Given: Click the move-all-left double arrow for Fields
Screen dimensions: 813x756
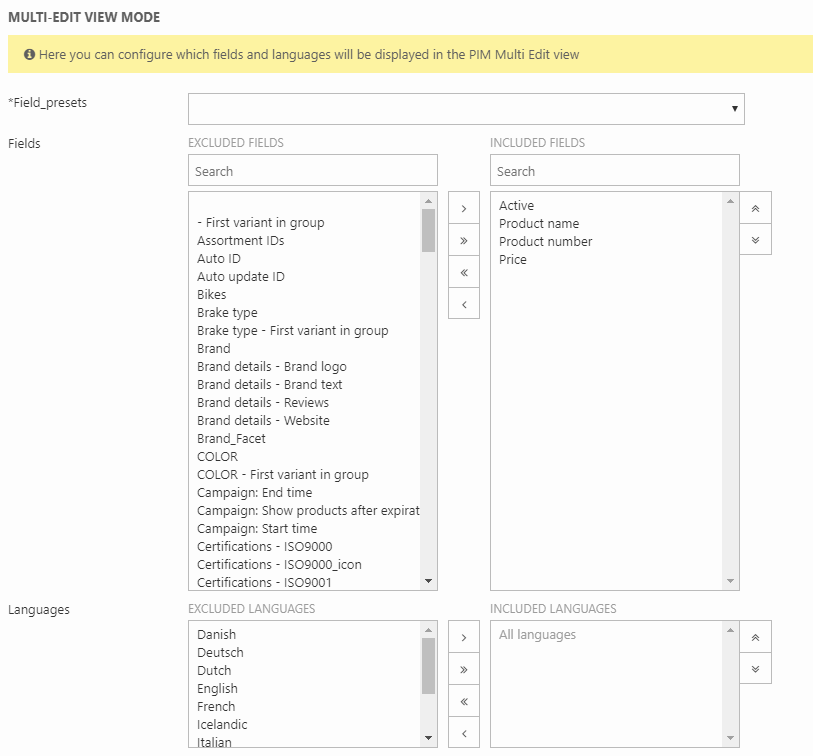Looking at the screenshot, I should 464,272.
